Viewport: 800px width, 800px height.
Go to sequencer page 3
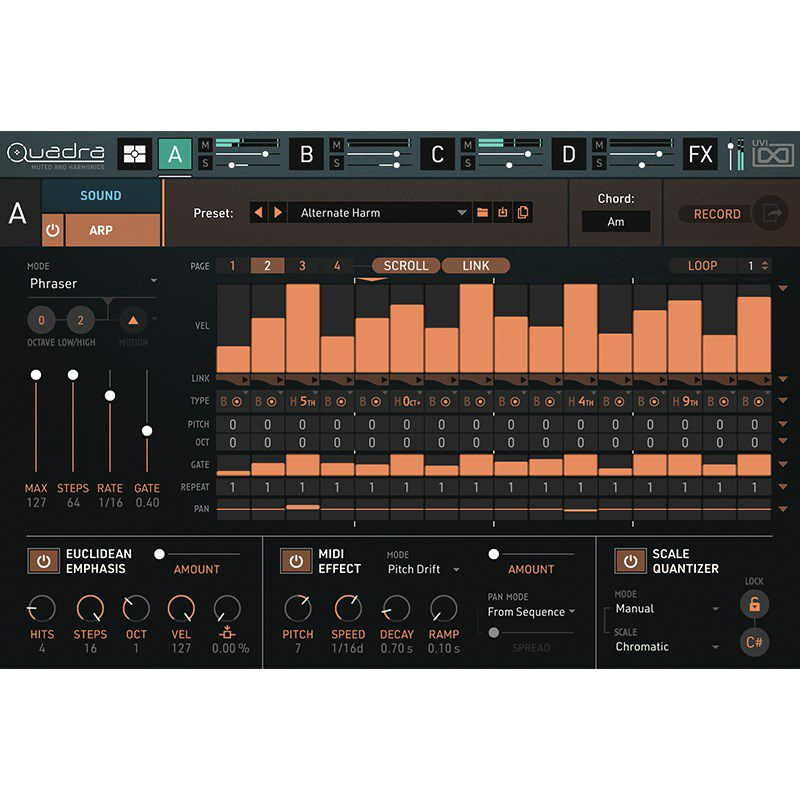tap(302, 265)
